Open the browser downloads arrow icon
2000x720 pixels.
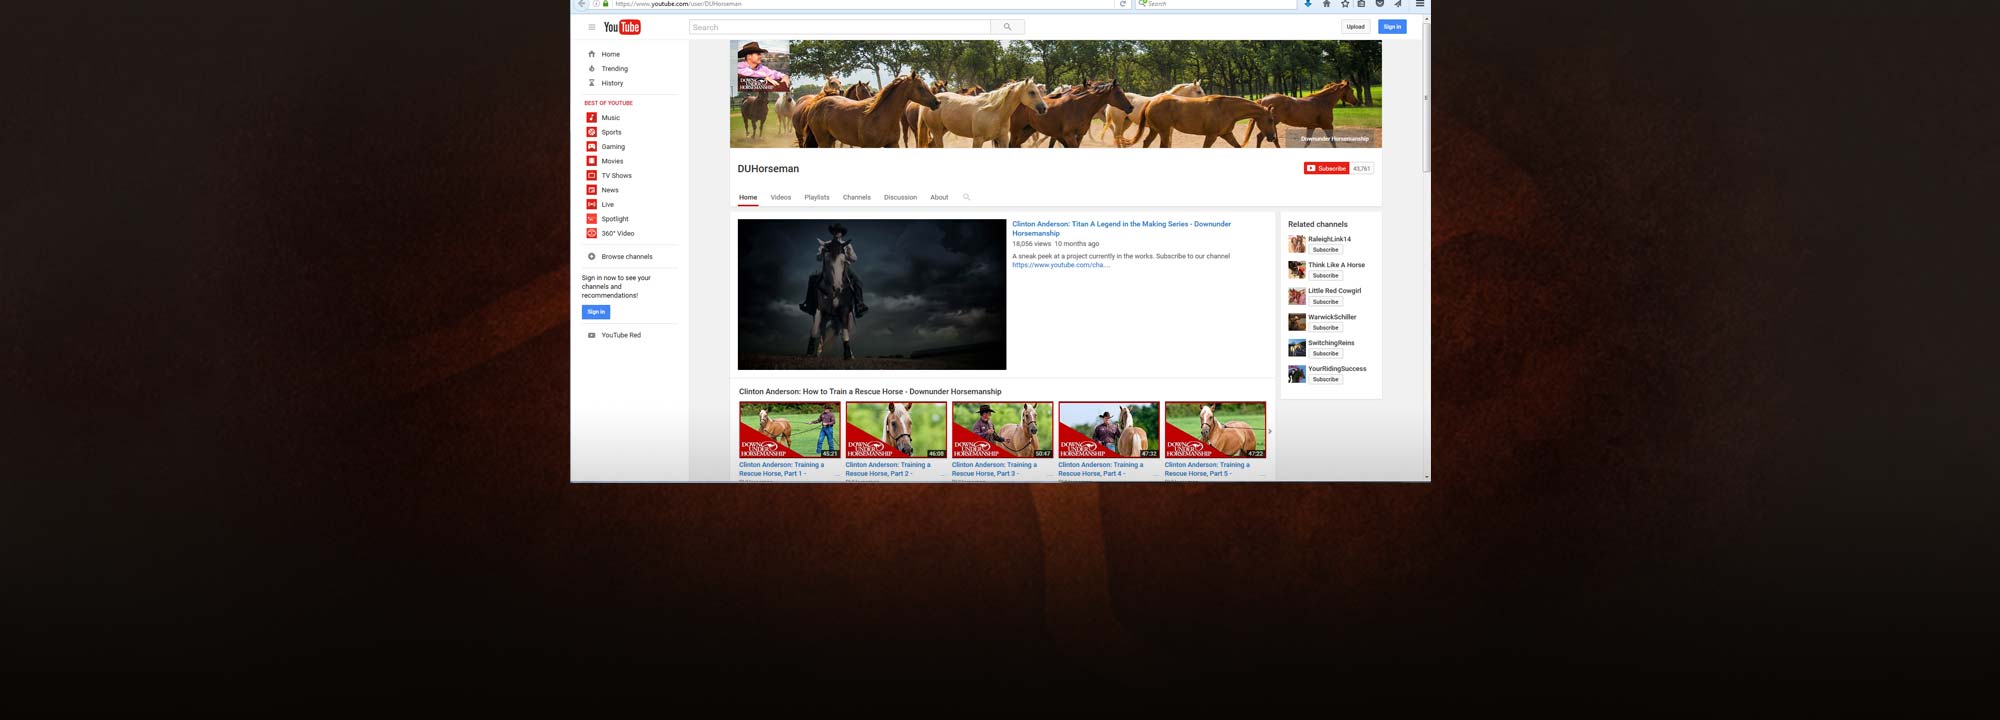(x=1308, y=4)
